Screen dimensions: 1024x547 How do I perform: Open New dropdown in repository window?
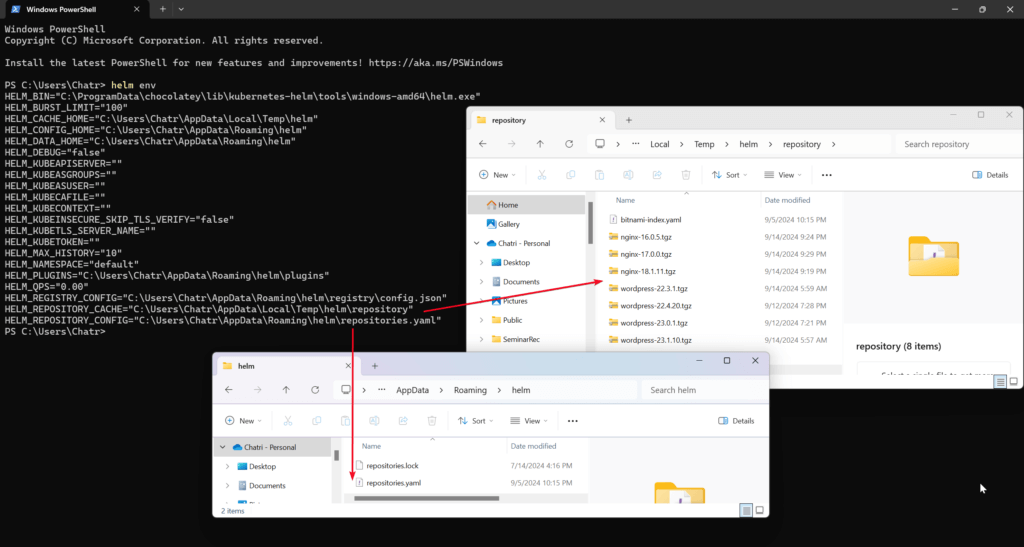(498, 175)
